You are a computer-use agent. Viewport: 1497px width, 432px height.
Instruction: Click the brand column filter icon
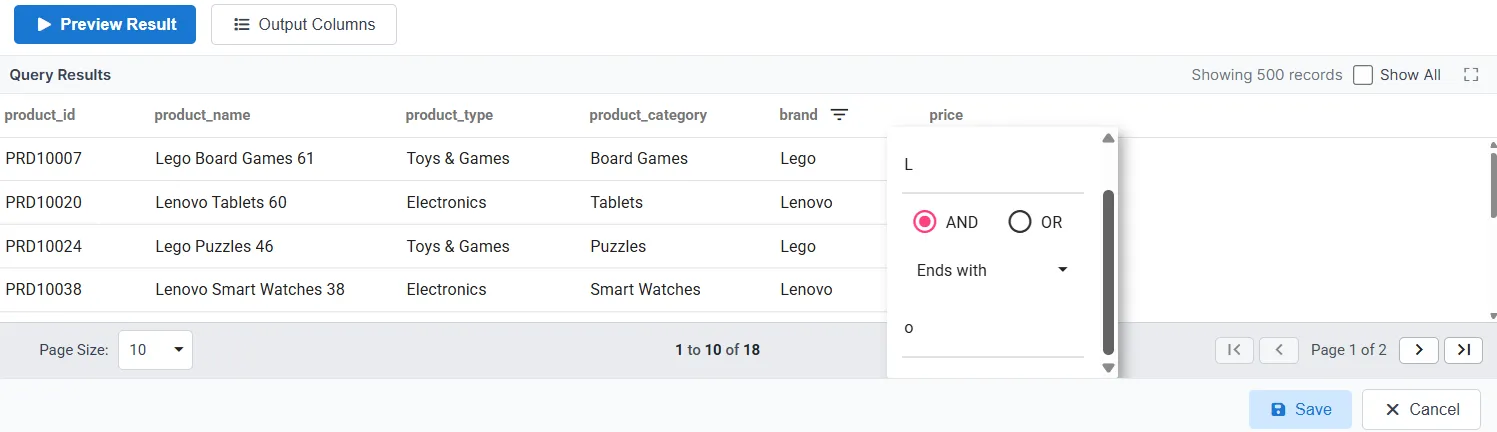point(840,115)
